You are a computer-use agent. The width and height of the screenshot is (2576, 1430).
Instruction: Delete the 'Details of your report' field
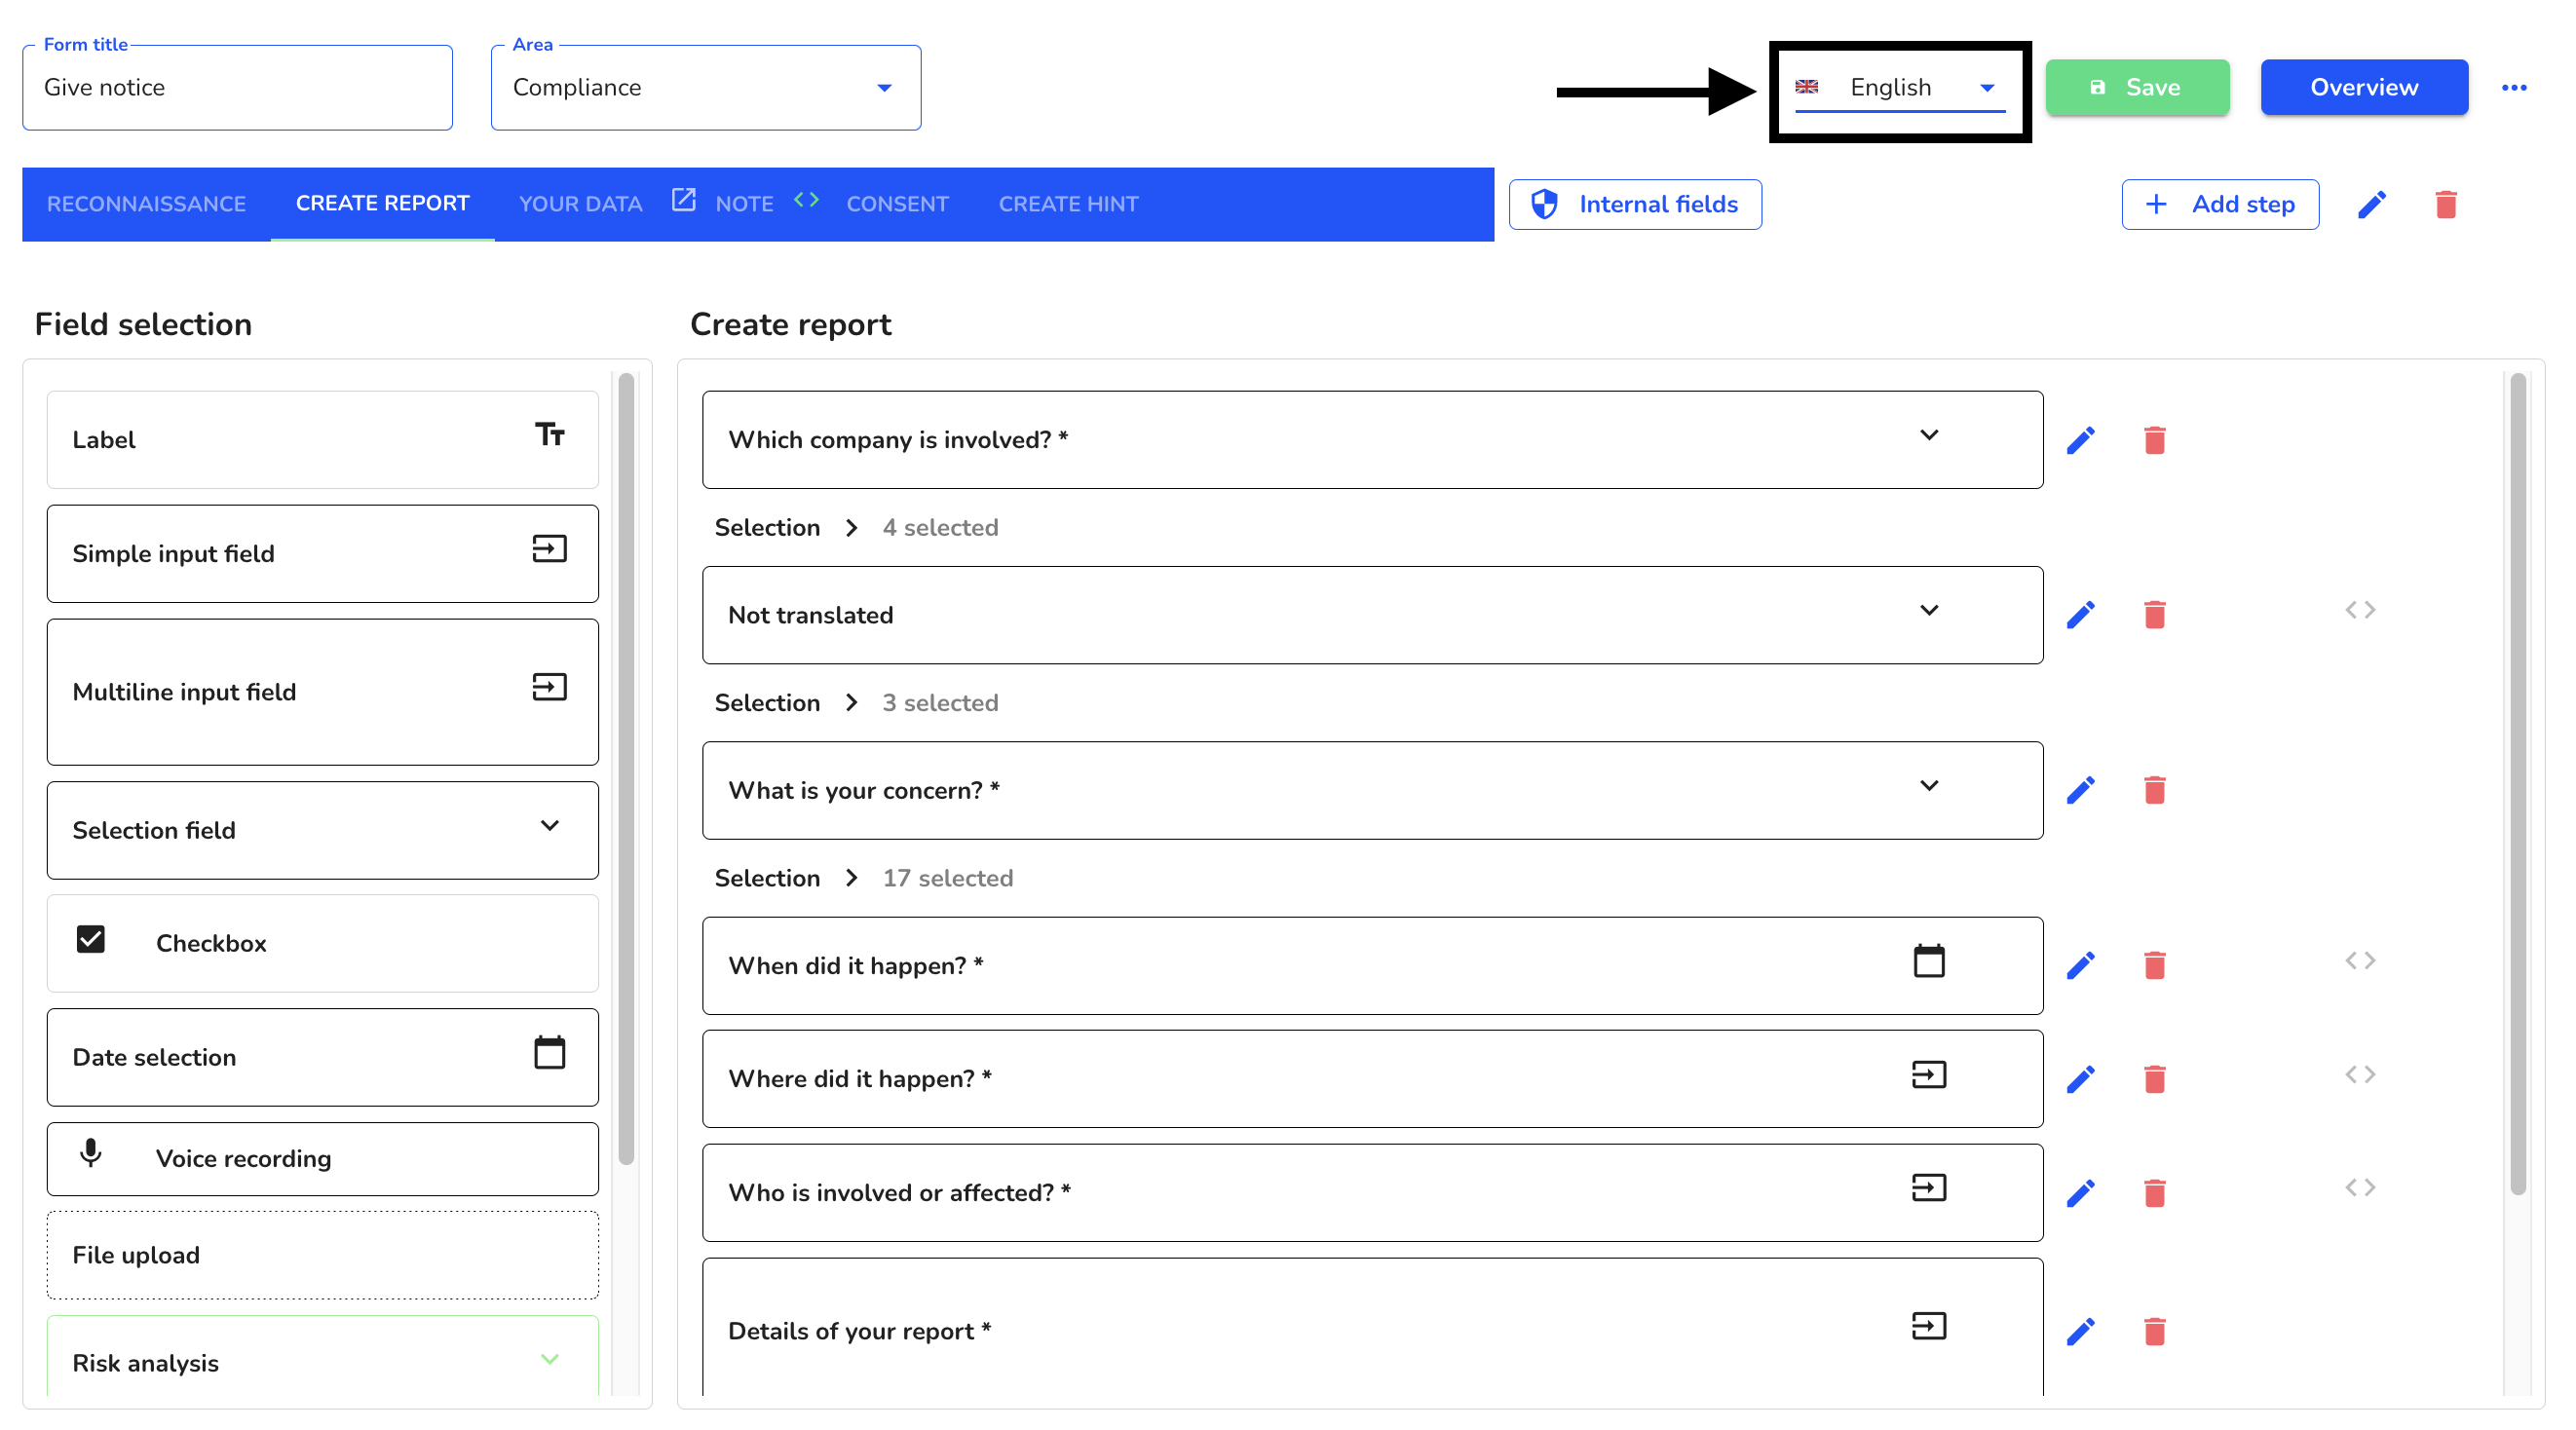[2154, 1331]
